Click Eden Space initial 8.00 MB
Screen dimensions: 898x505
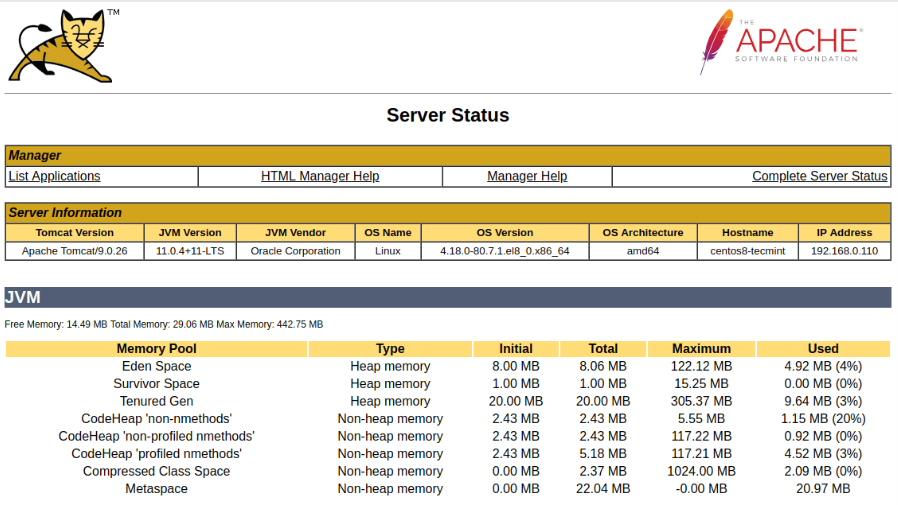tap(515, 366)
